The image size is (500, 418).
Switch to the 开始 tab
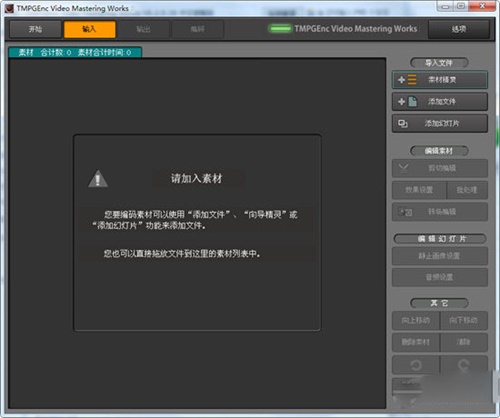(35, 29)
